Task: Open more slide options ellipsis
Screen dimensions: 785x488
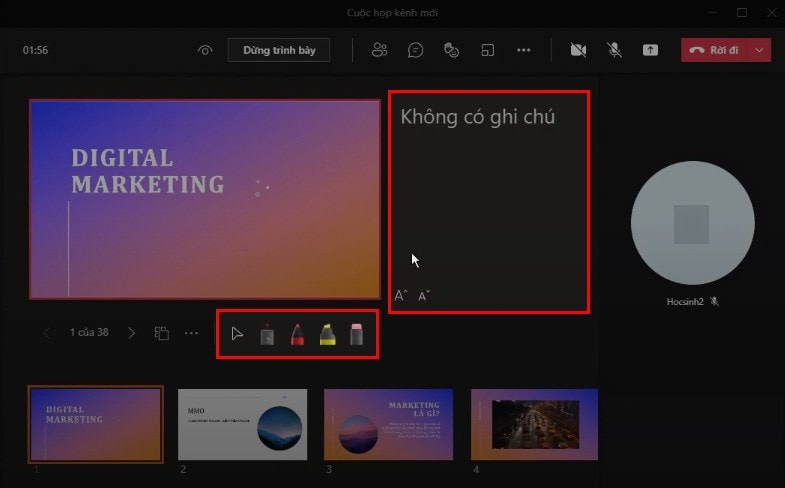Action: click(x=191, y=333)
